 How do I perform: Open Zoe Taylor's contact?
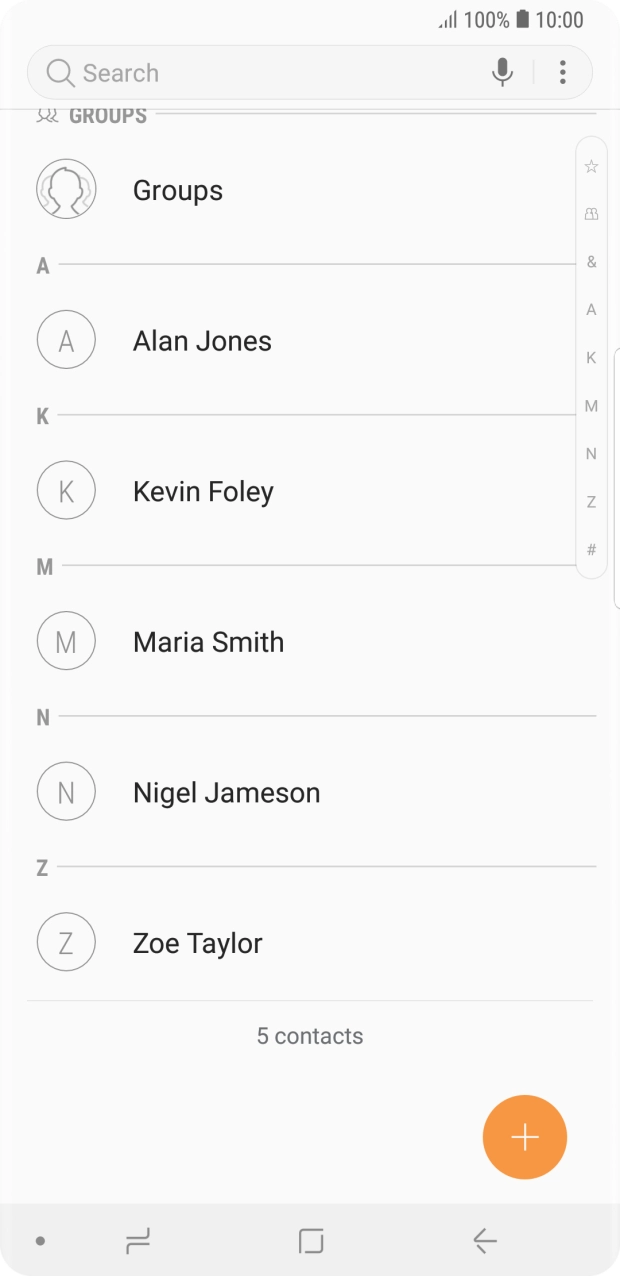(x=196, y=942)
